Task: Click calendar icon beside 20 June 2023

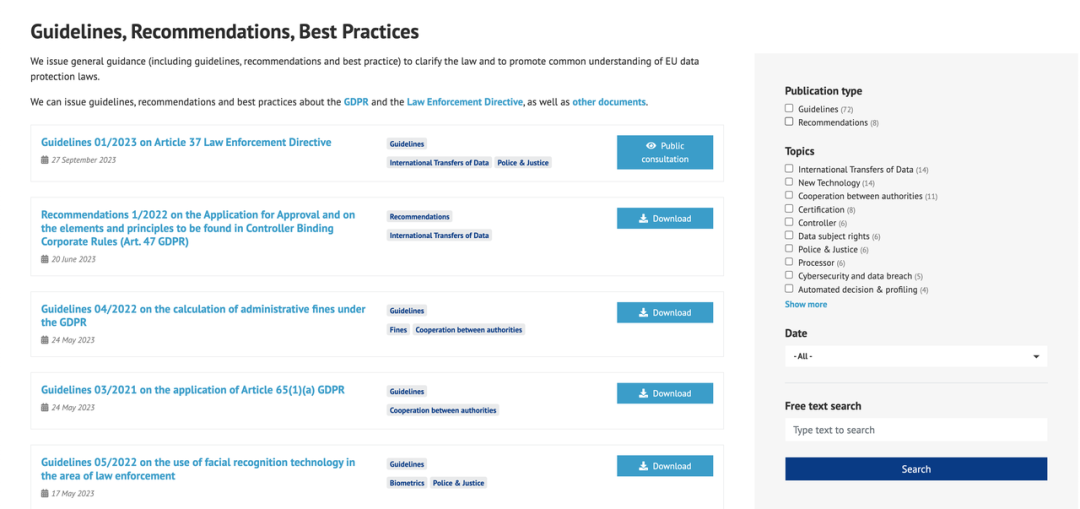Action: 45,260
